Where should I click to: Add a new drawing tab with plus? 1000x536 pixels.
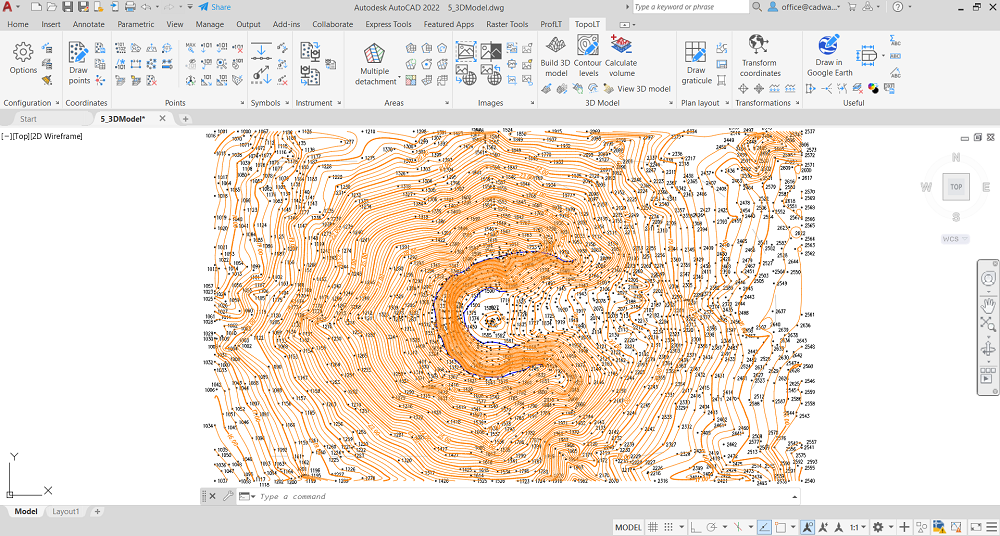tap(186, 119)
